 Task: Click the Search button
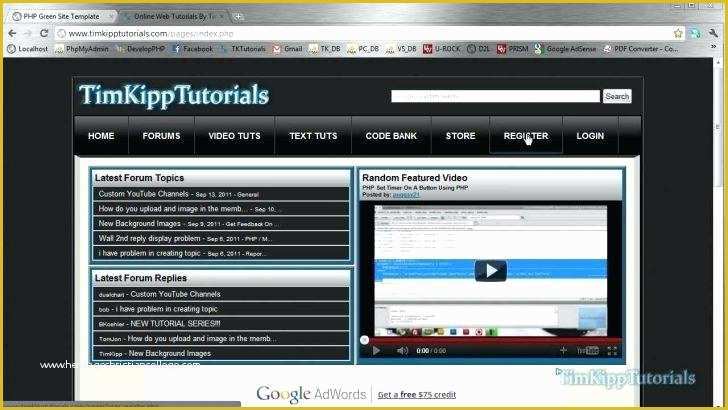point(617,96)
